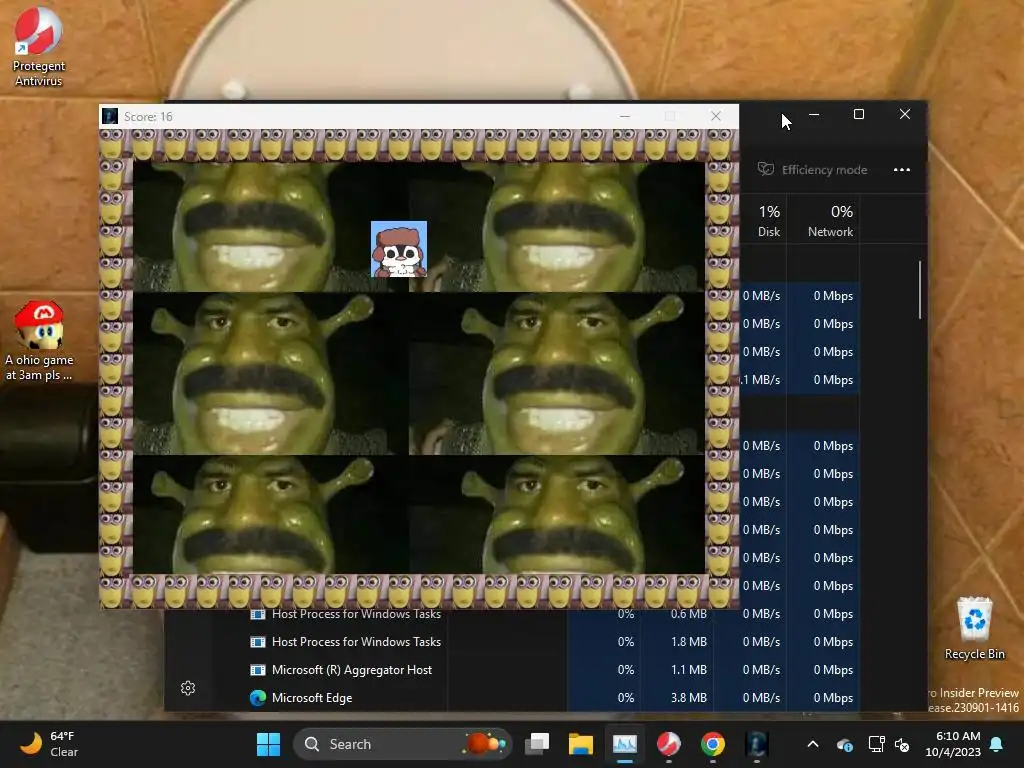Open network settings from tray icon
The width and height of the screenshot is (1024, 768).
[876, 744]
